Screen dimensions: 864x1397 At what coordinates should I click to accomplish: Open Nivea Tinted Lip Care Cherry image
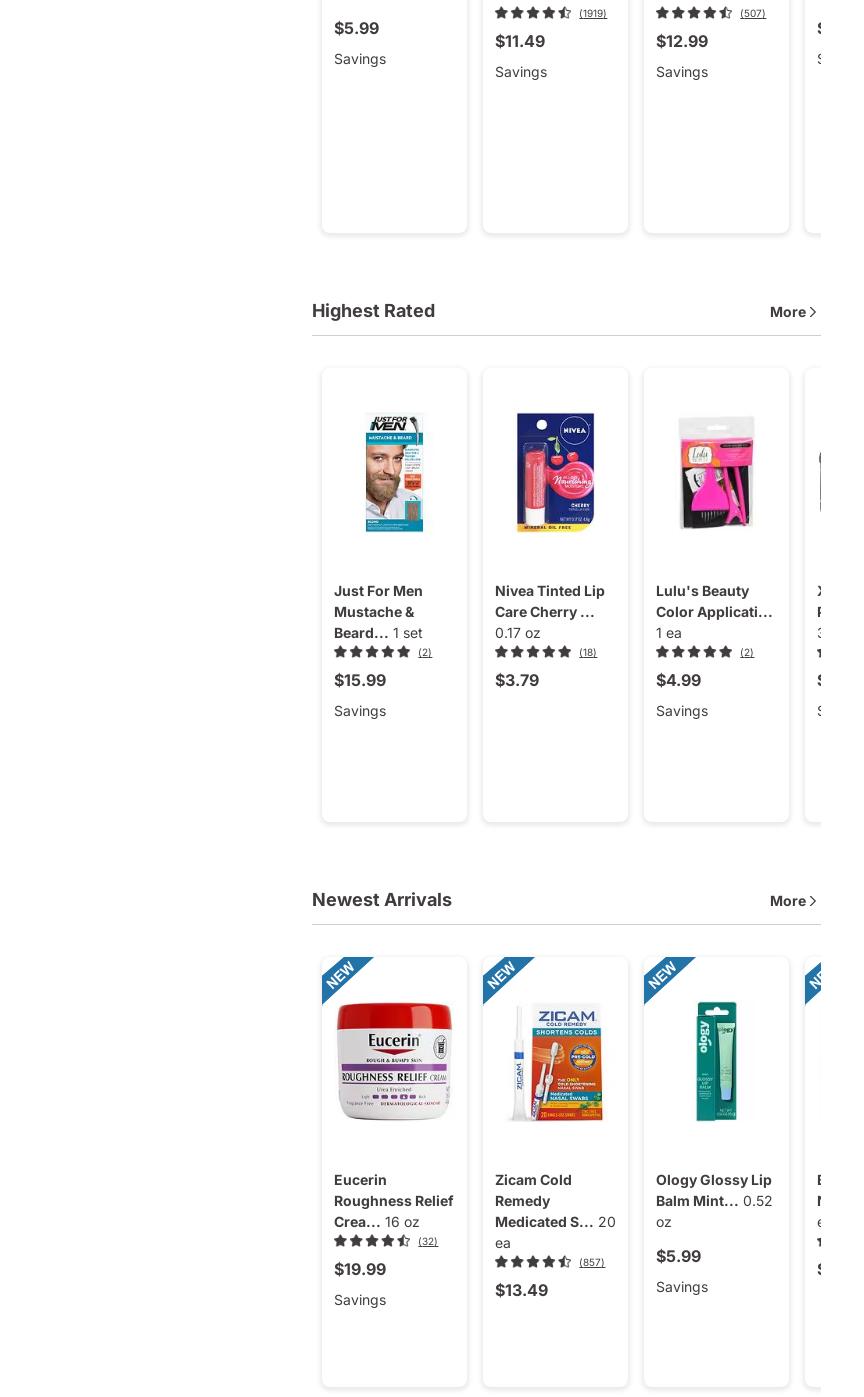[555, 472]
